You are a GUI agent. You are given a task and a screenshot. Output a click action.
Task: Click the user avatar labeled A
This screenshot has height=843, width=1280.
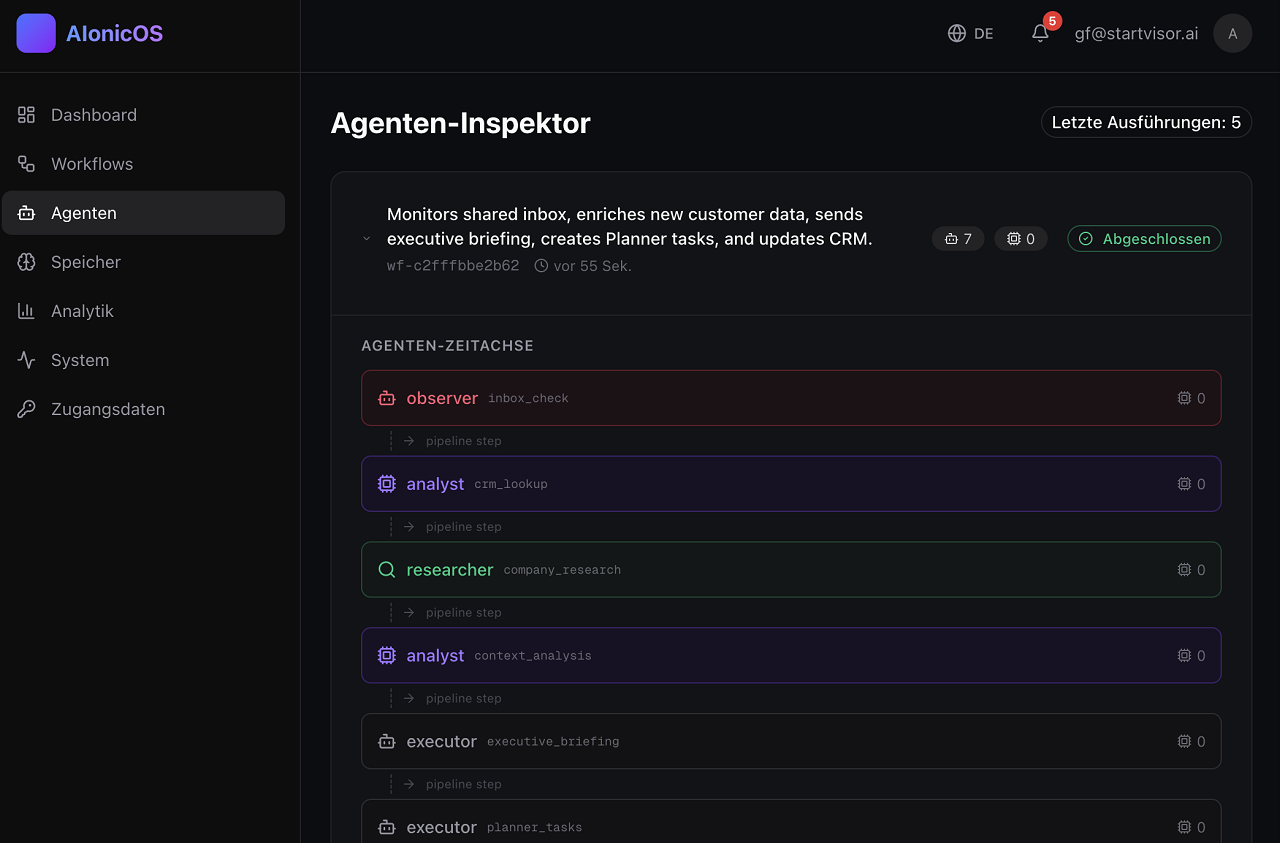[x=1232, y=33]
